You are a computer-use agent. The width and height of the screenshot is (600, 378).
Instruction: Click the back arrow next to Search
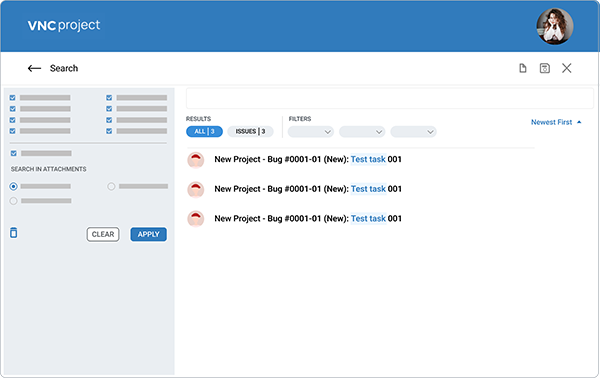[x=34, y=68]
